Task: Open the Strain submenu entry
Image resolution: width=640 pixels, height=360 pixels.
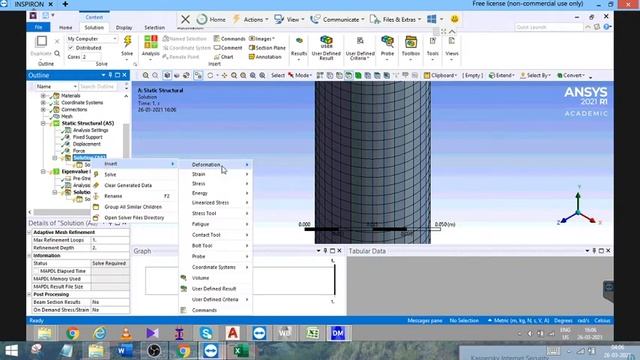Action: (x=215, y=174)
